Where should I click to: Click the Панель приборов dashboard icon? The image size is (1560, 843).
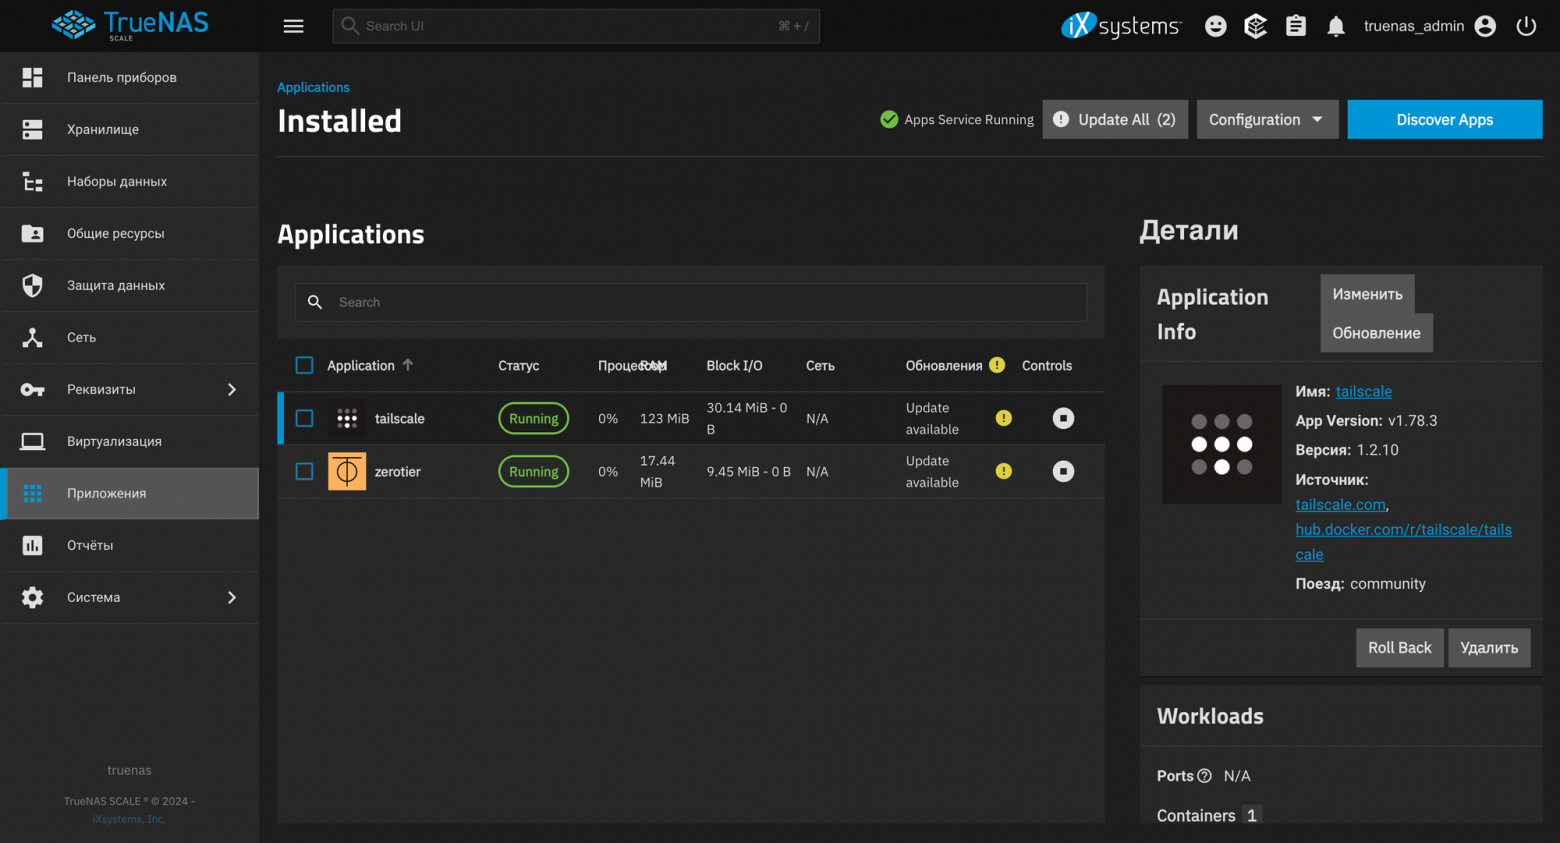[x=32, y=77]
